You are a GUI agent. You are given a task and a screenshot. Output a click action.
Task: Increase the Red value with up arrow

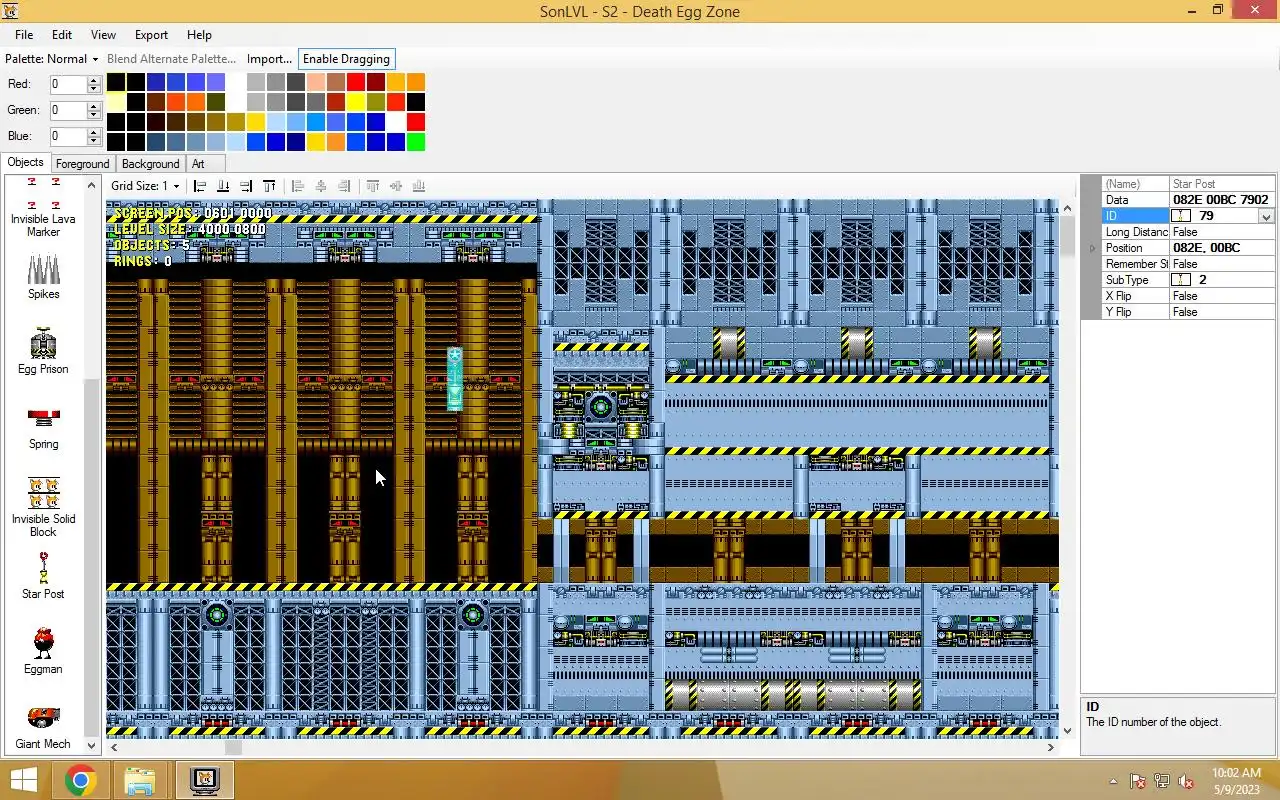(94, 80)
